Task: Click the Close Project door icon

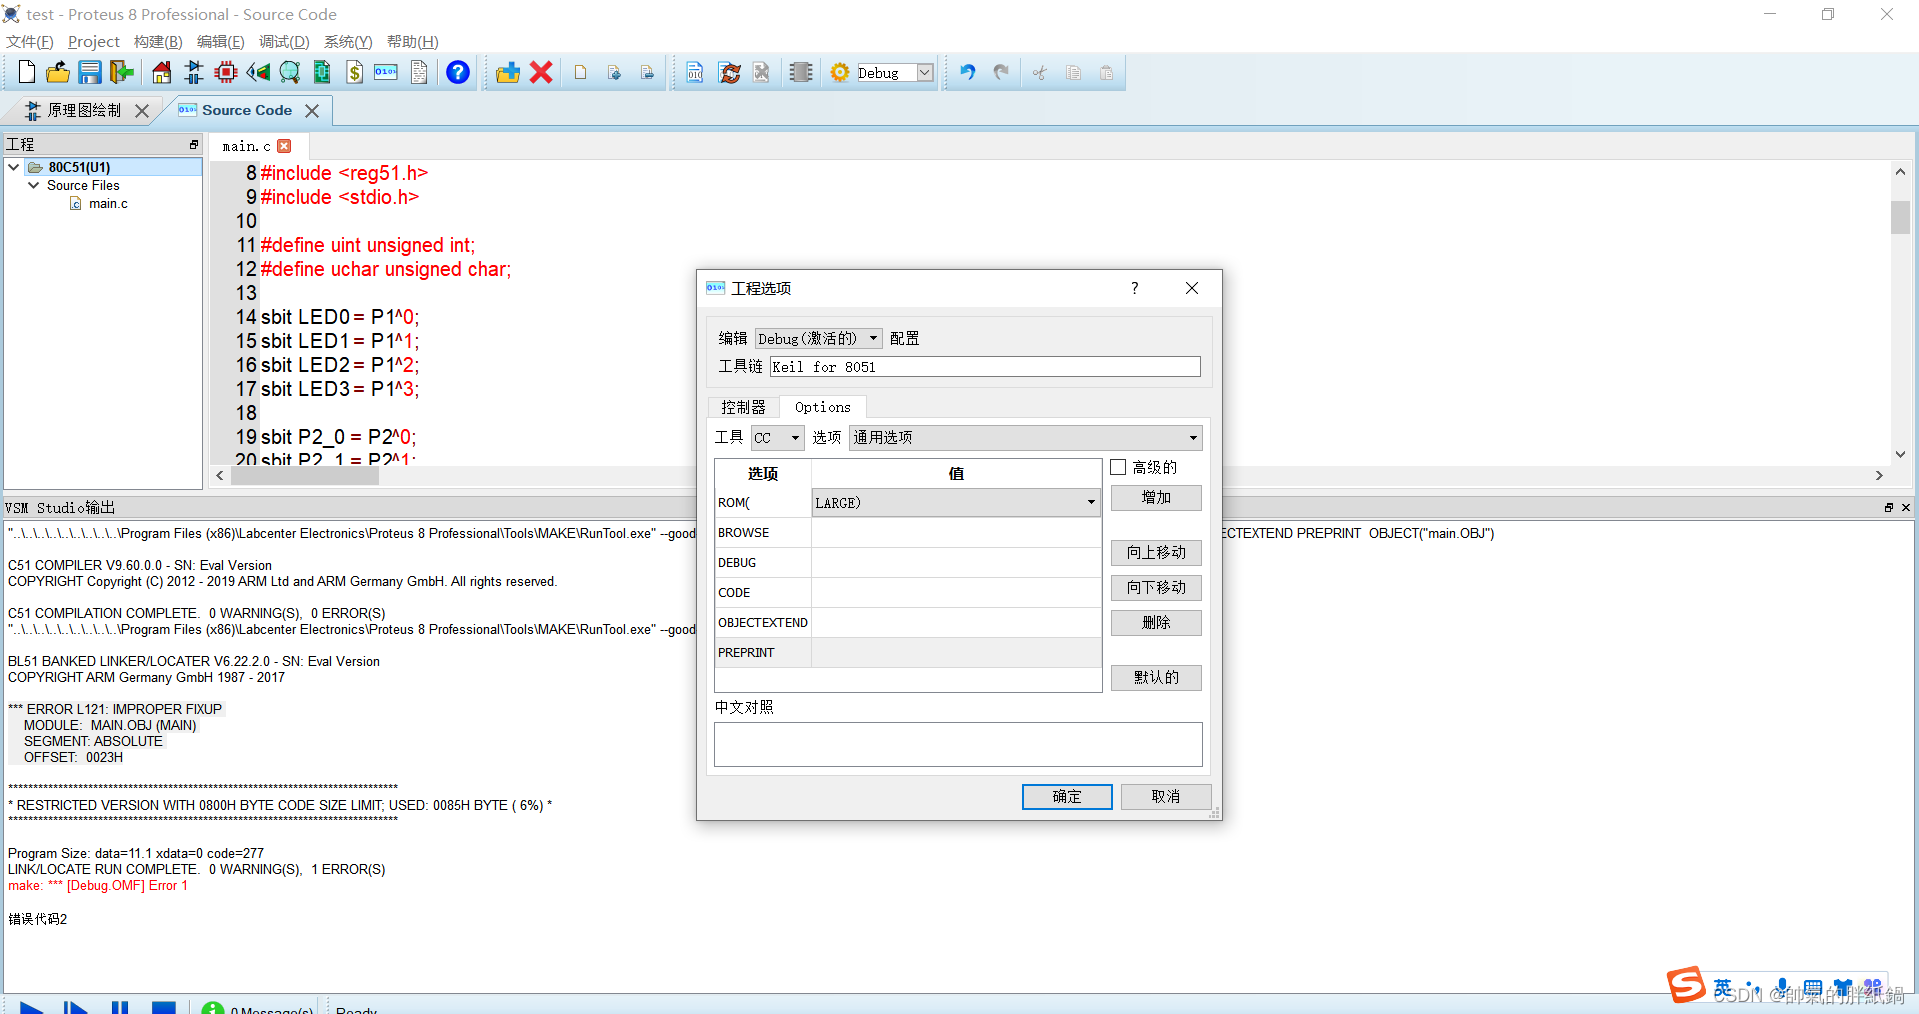Action: coord(122,72)
